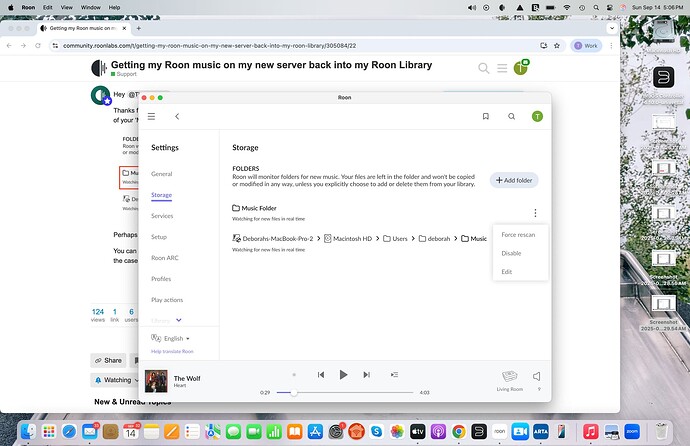The image size is (690, 446).
Task: Skip to the next track
Action: point(367,375)
